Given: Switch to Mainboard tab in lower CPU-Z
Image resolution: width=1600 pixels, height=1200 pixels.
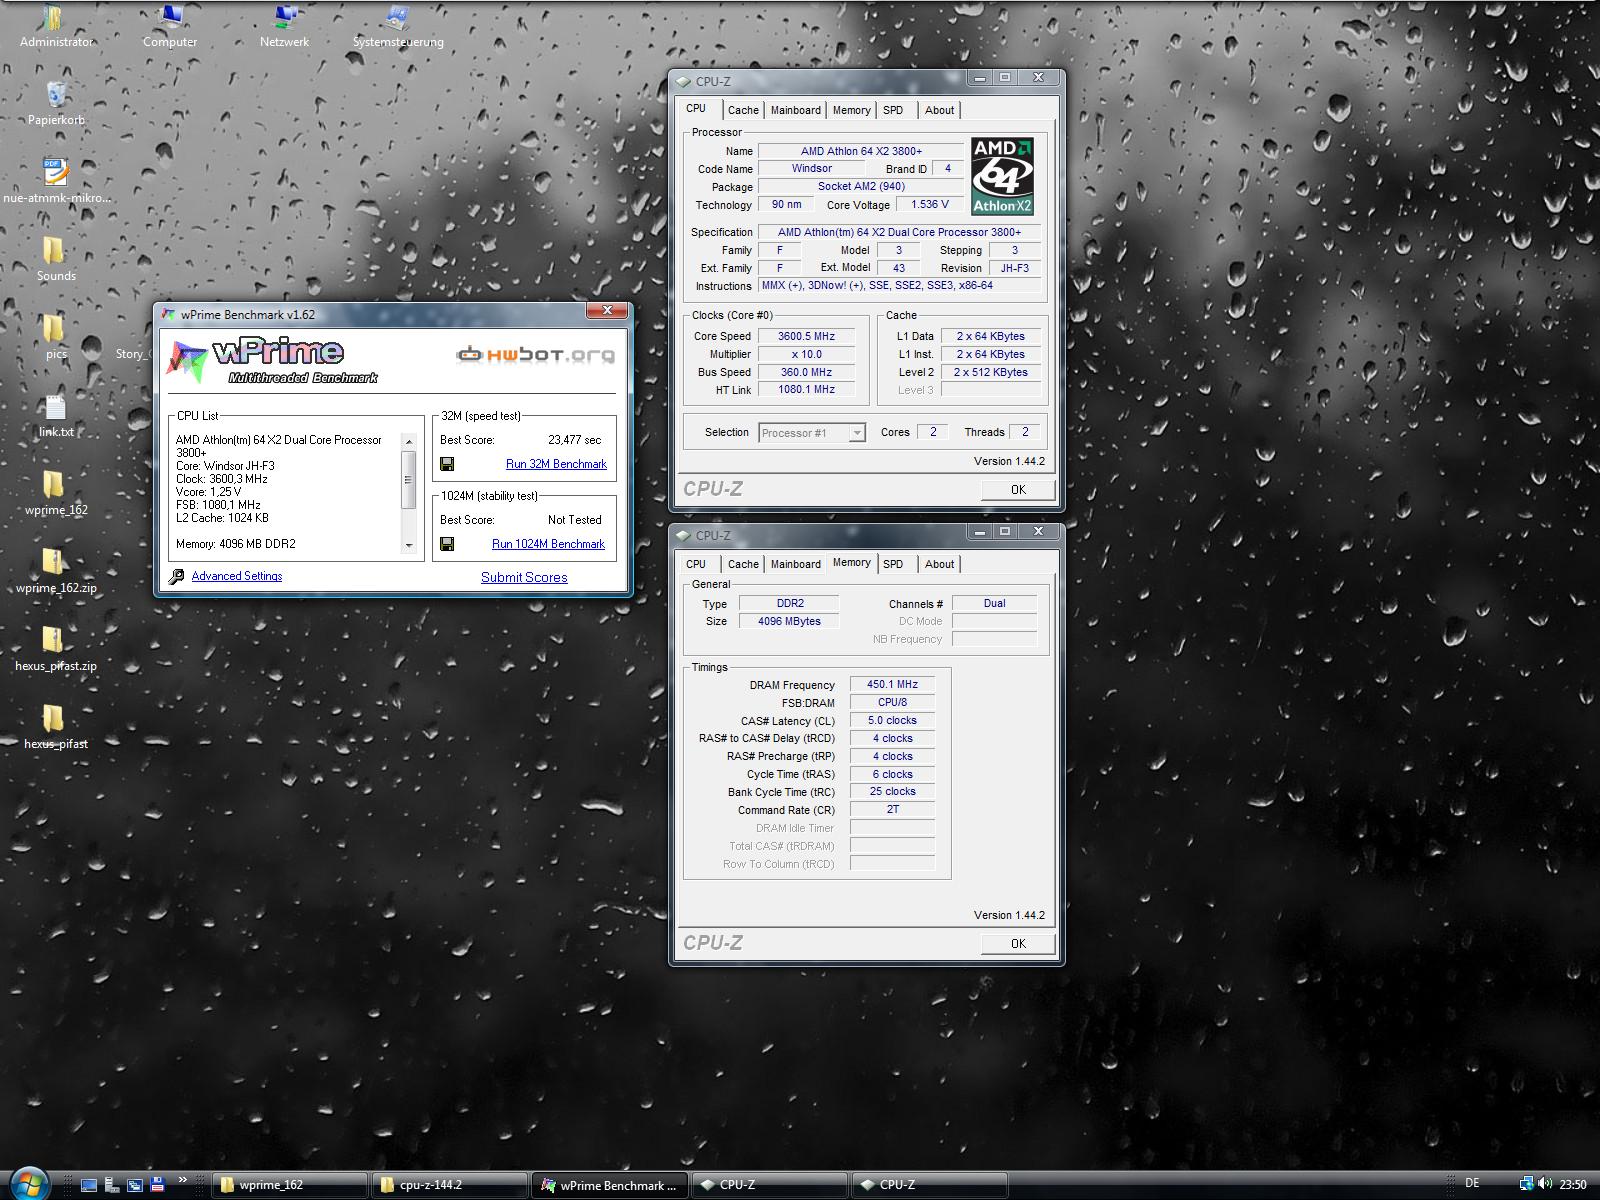Looking at the screenshot, I should pos(796,564).
